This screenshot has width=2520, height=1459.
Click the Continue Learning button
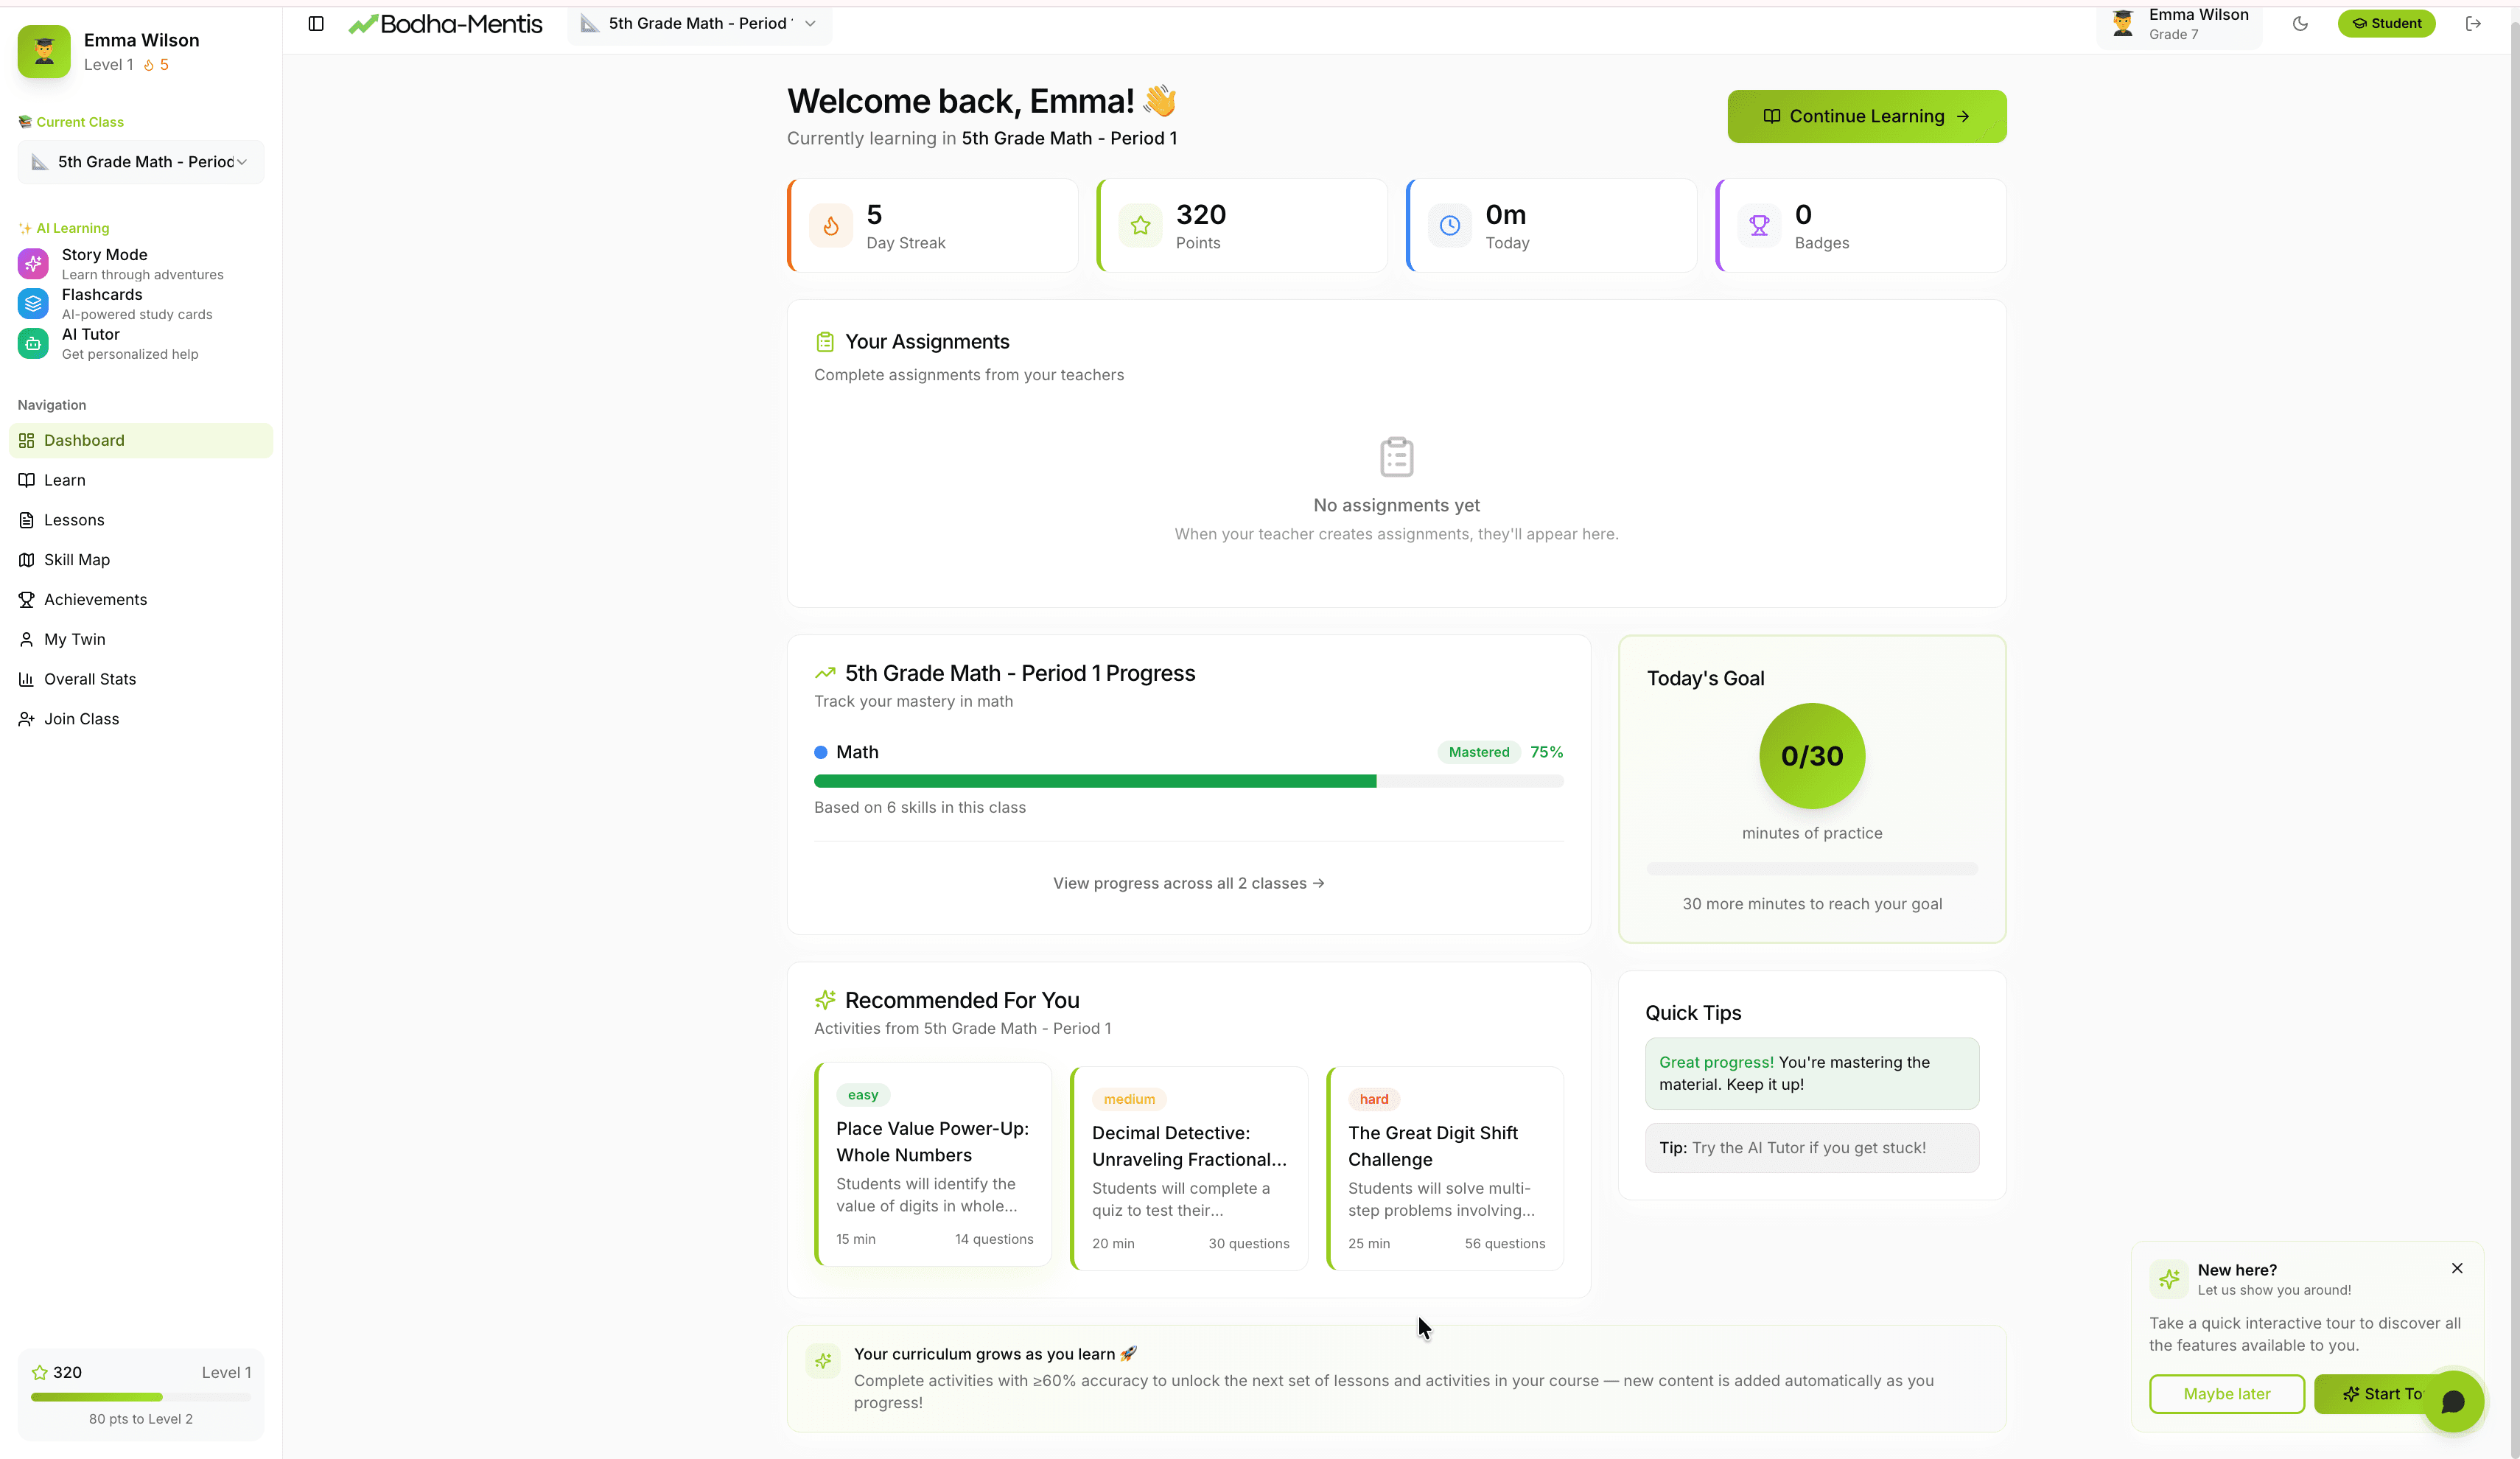(1866, 116)
